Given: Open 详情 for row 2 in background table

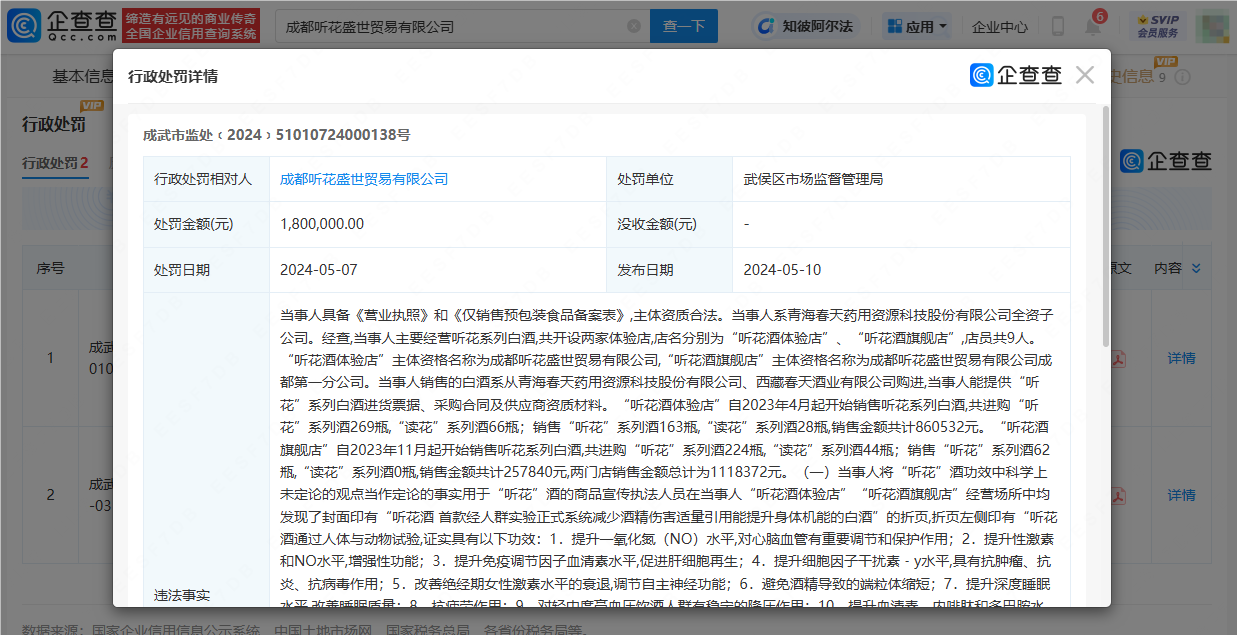Looking at the screenshot, I should [x=1182, y=495].
